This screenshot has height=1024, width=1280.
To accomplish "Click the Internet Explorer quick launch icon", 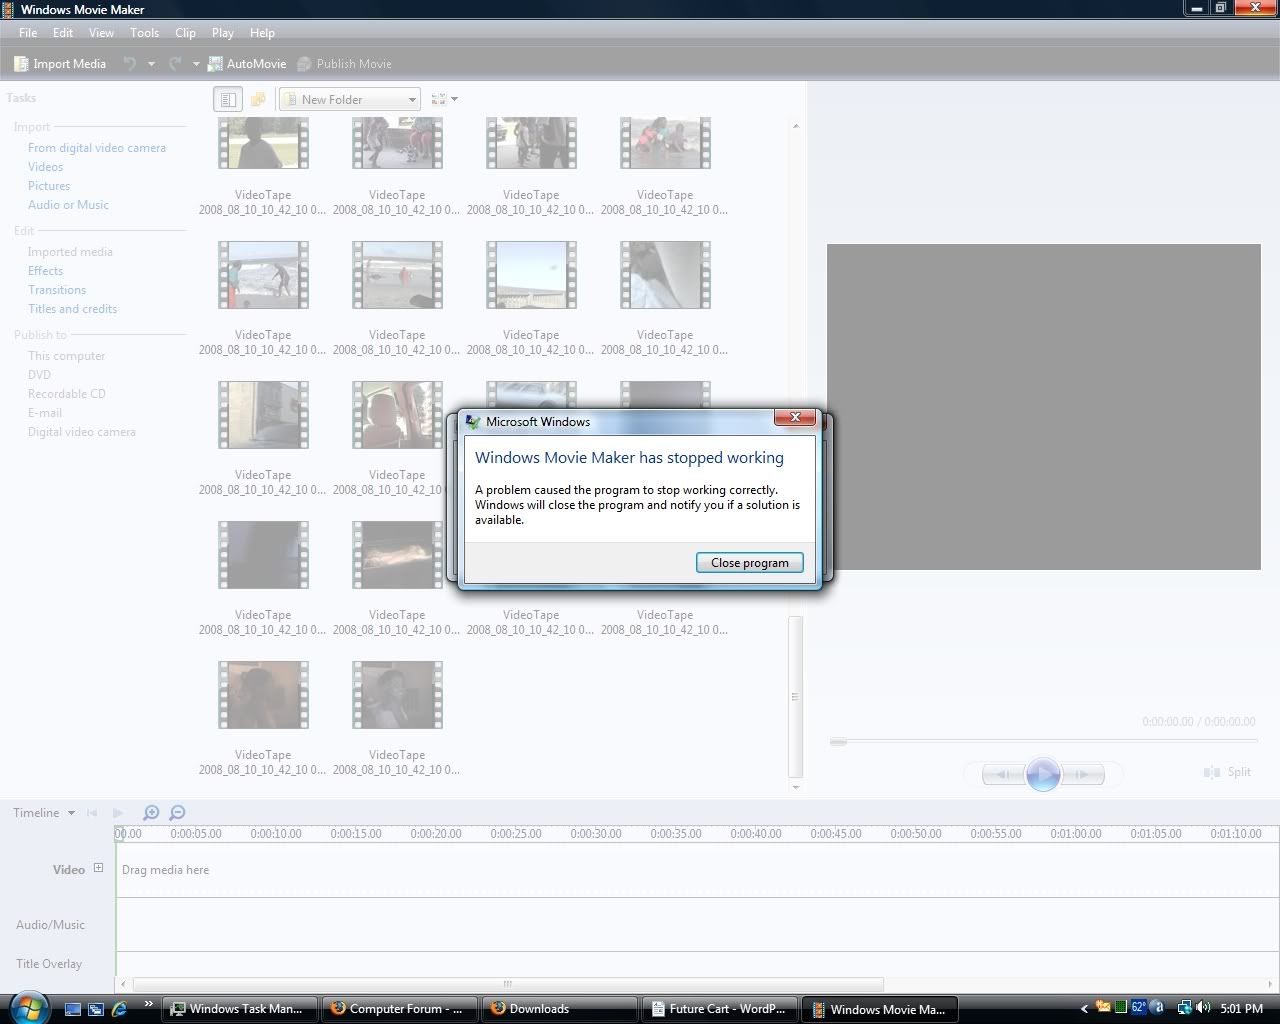I will point(120,1009).
